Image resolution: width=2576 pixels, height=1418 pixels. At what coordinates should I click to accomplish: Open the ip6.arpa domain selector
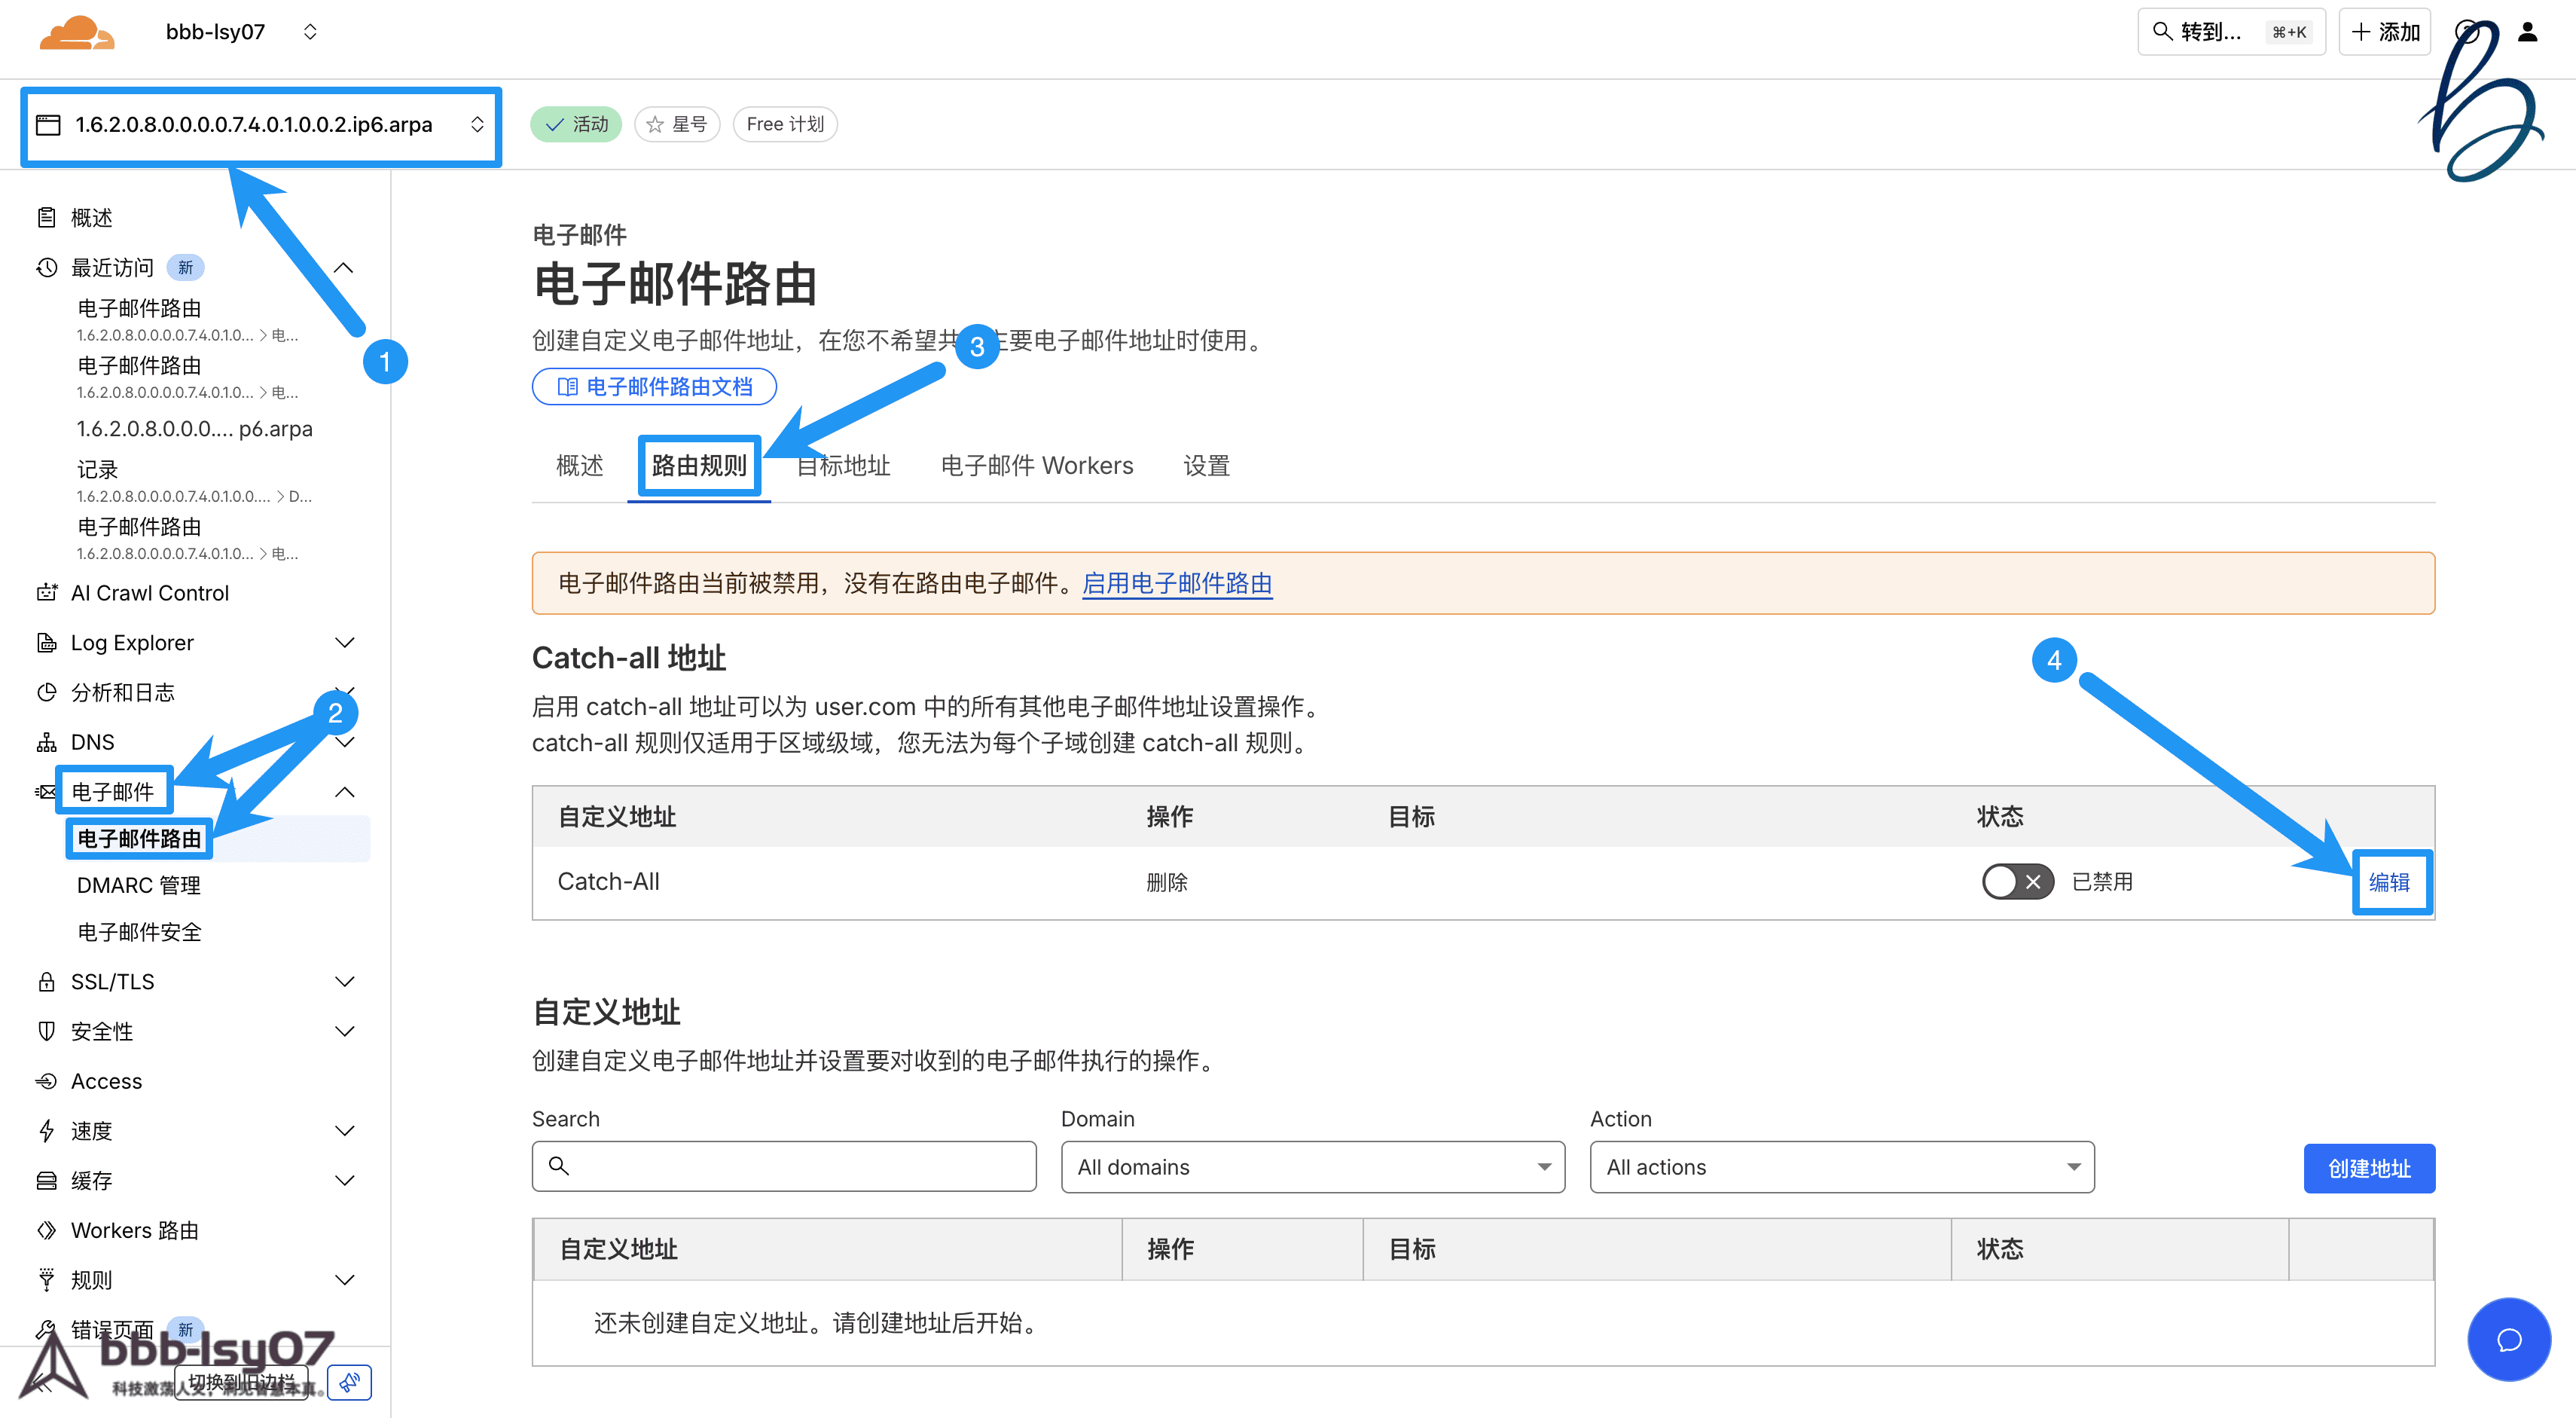pyautogui.click(x=261, y=125)
